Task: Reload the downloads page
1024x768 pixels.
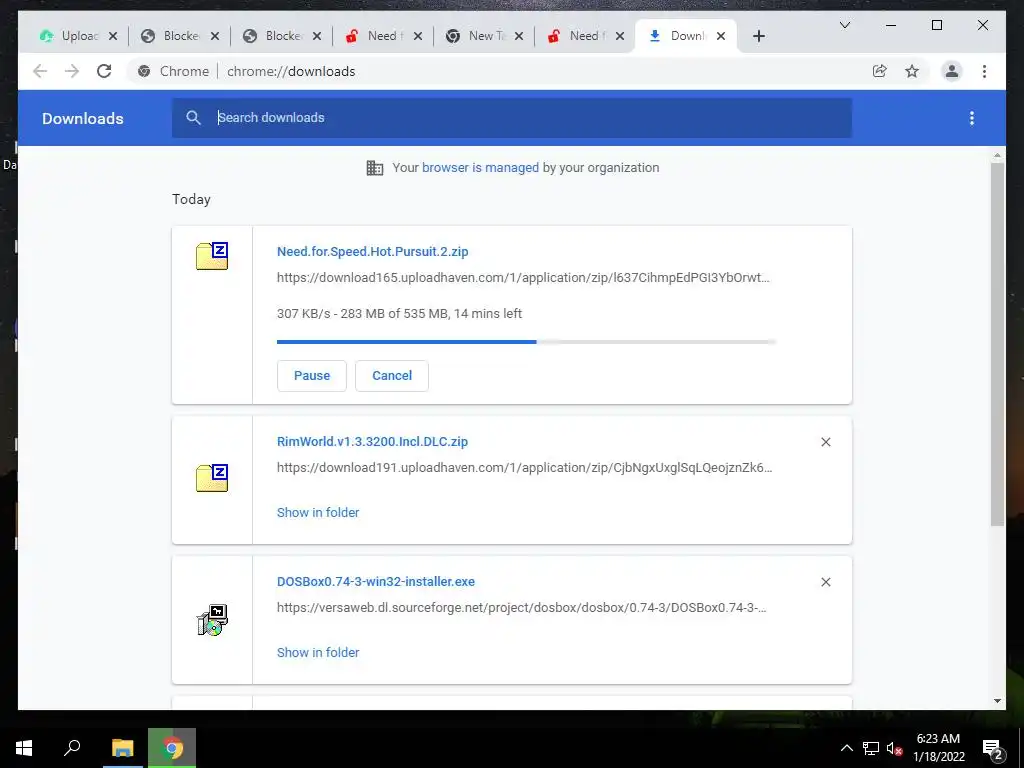Action: pos(104,71)
